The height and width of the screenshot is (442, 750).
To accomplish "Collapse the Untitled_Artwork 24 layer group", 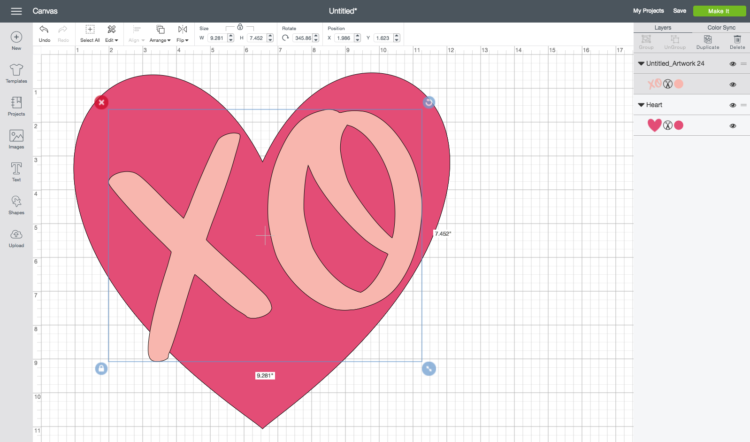I will tap(641, 64).
